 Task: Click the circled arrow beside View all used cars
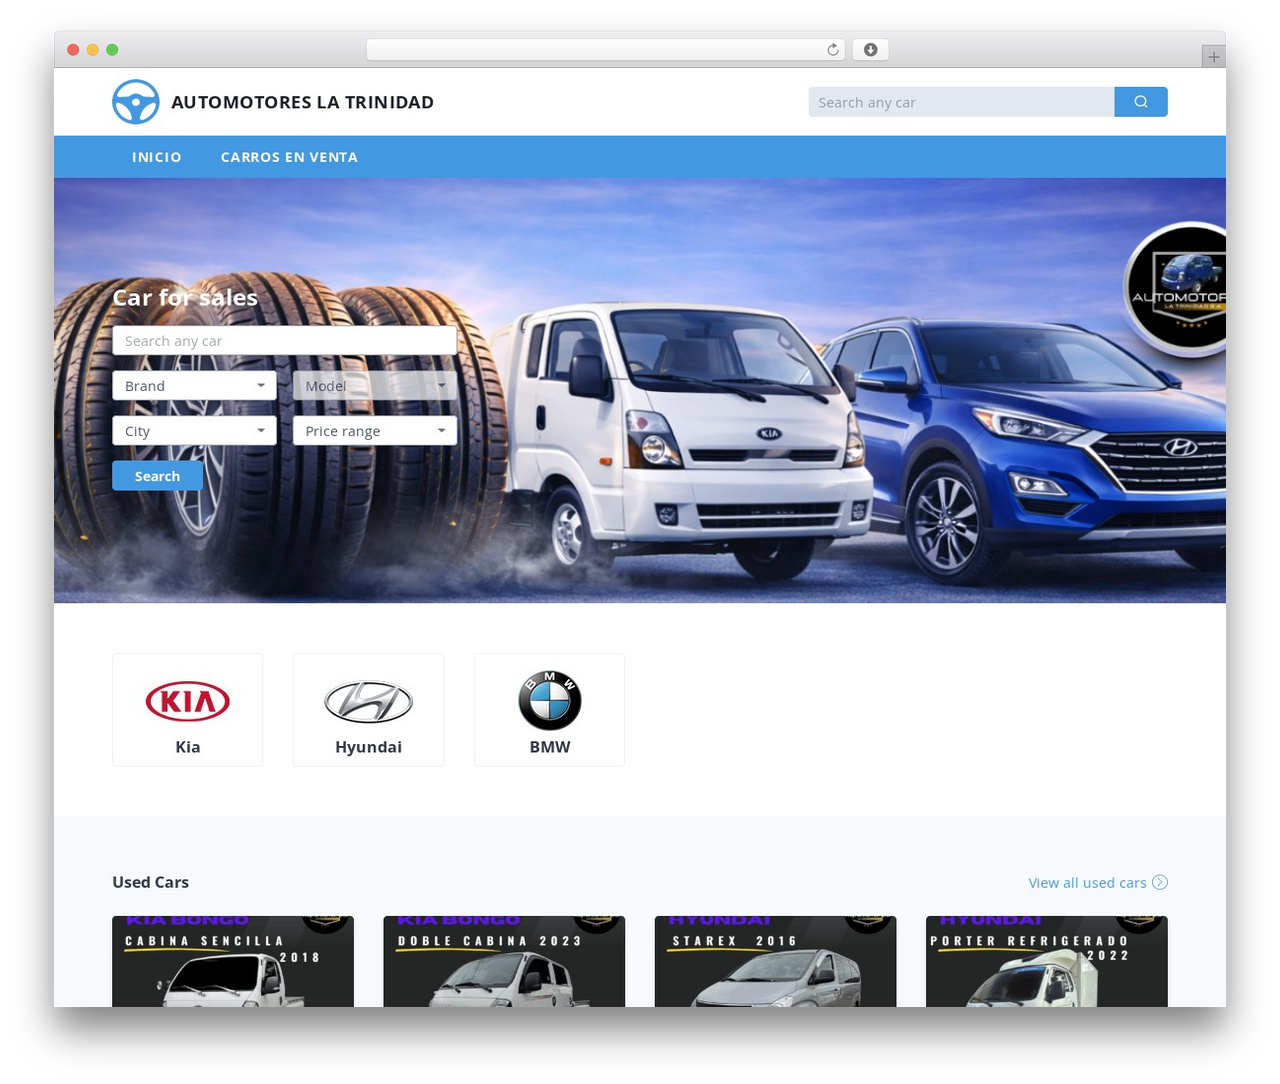point(1160,882)
